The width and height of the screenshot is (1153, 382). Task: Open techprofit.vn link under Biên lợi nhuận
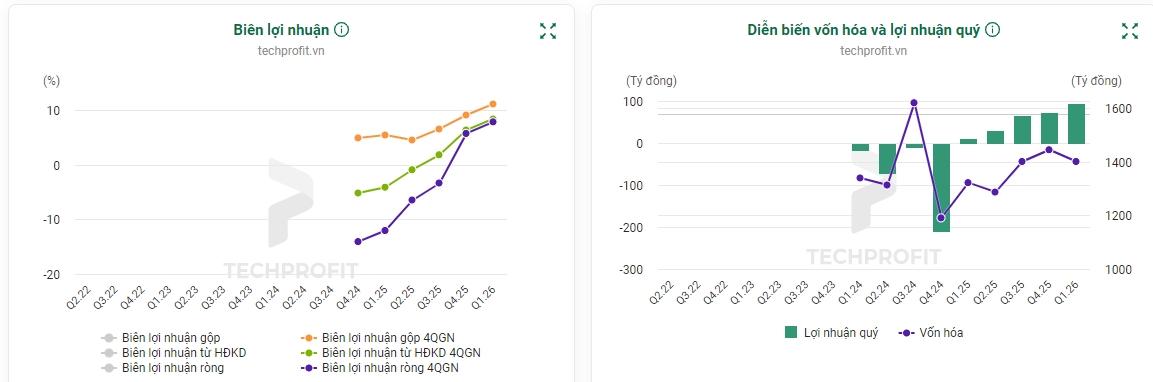[291, 51]
